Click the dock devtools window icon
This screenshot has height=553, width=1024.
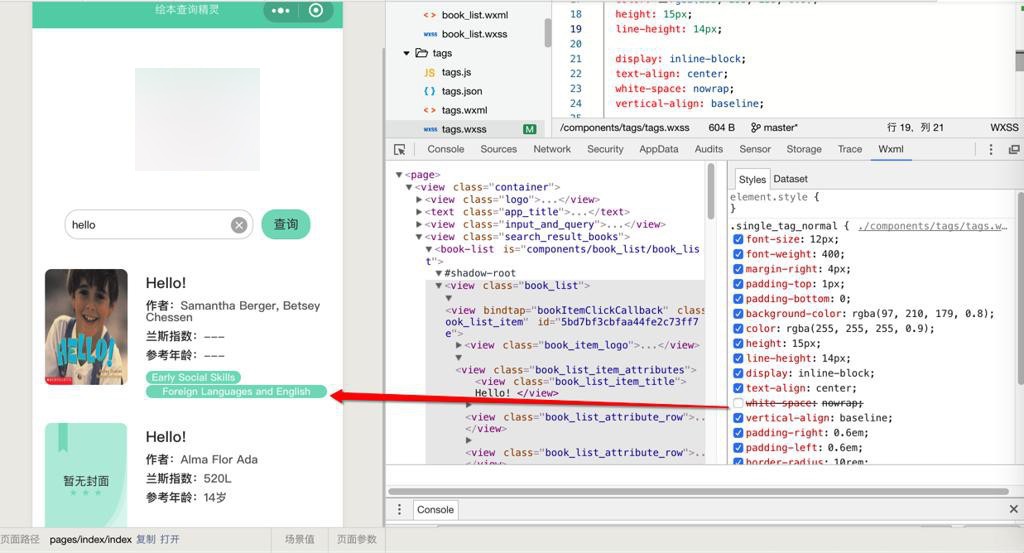pyautogui.click(x=1014, y=150)
